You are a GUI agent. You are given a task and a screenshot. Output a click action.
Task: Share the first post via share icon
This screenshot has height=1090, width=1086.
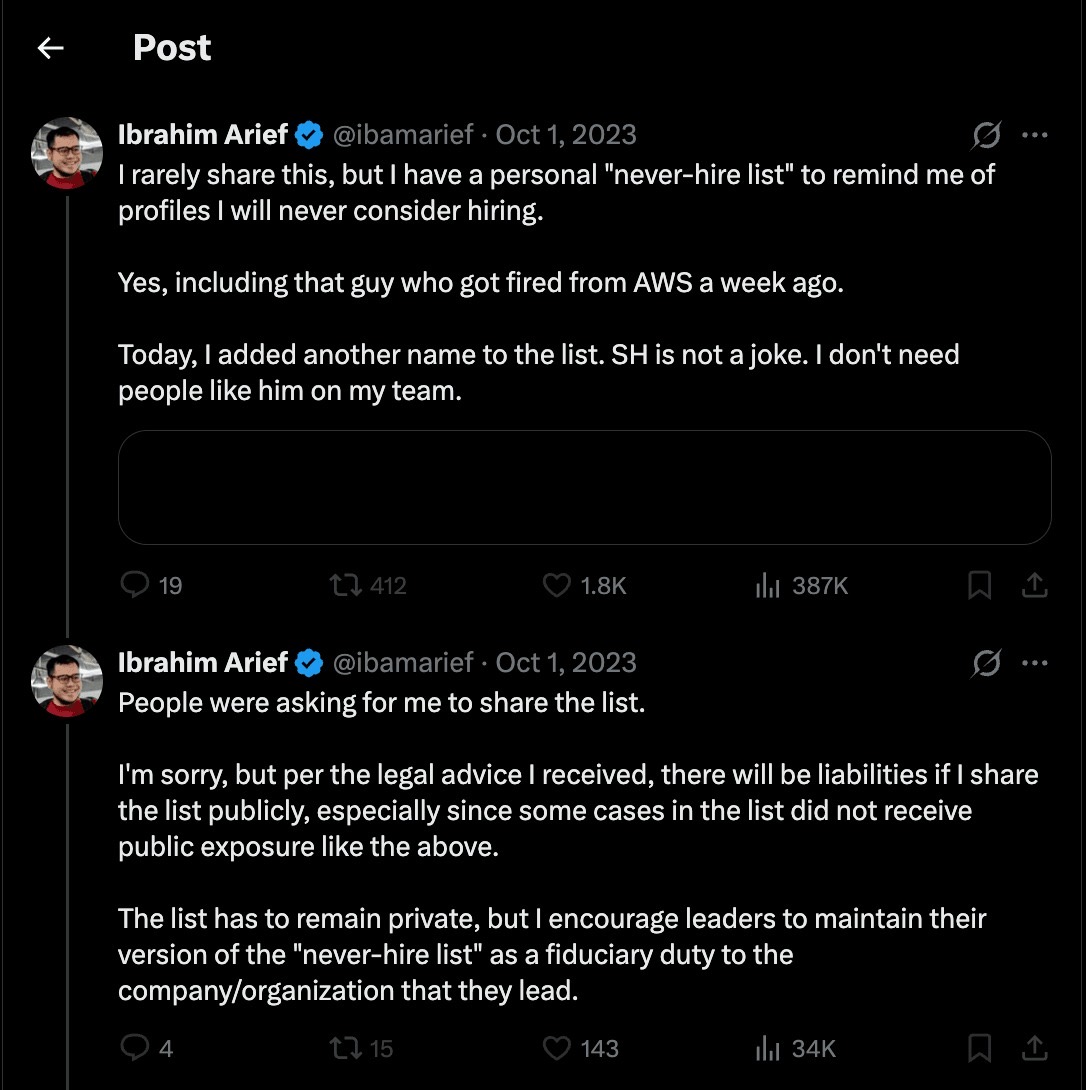pos(1035,585)
